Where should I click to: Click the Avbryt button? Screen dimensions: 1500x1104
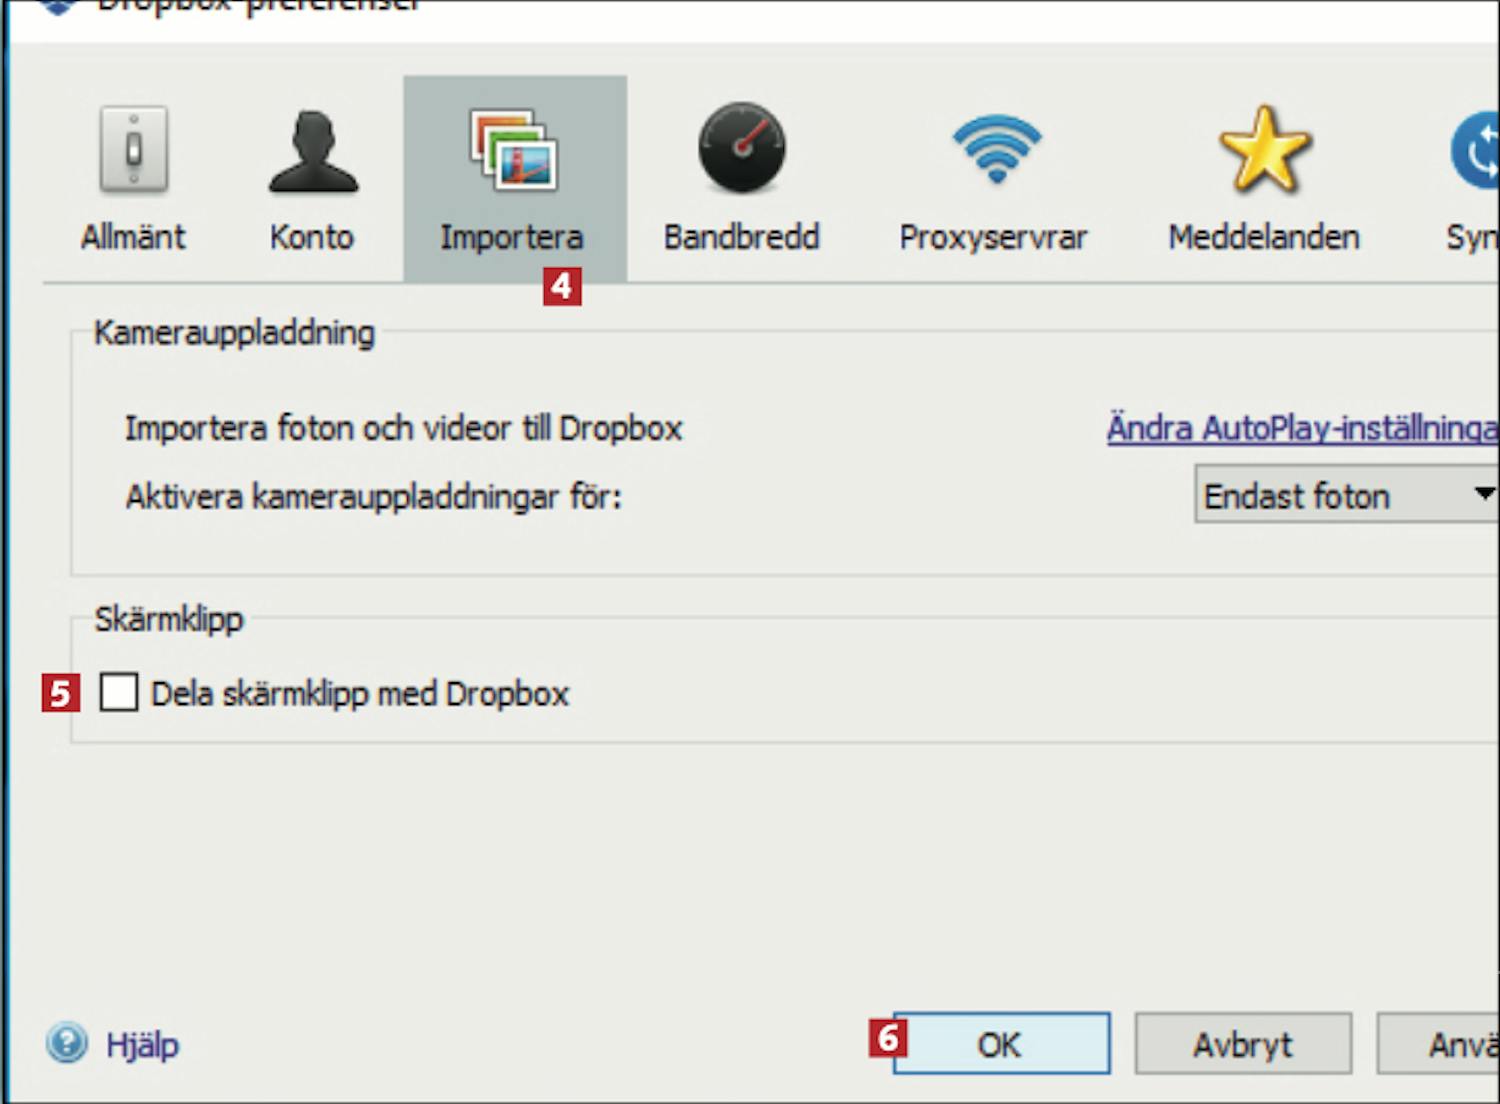(1243, 1044)
